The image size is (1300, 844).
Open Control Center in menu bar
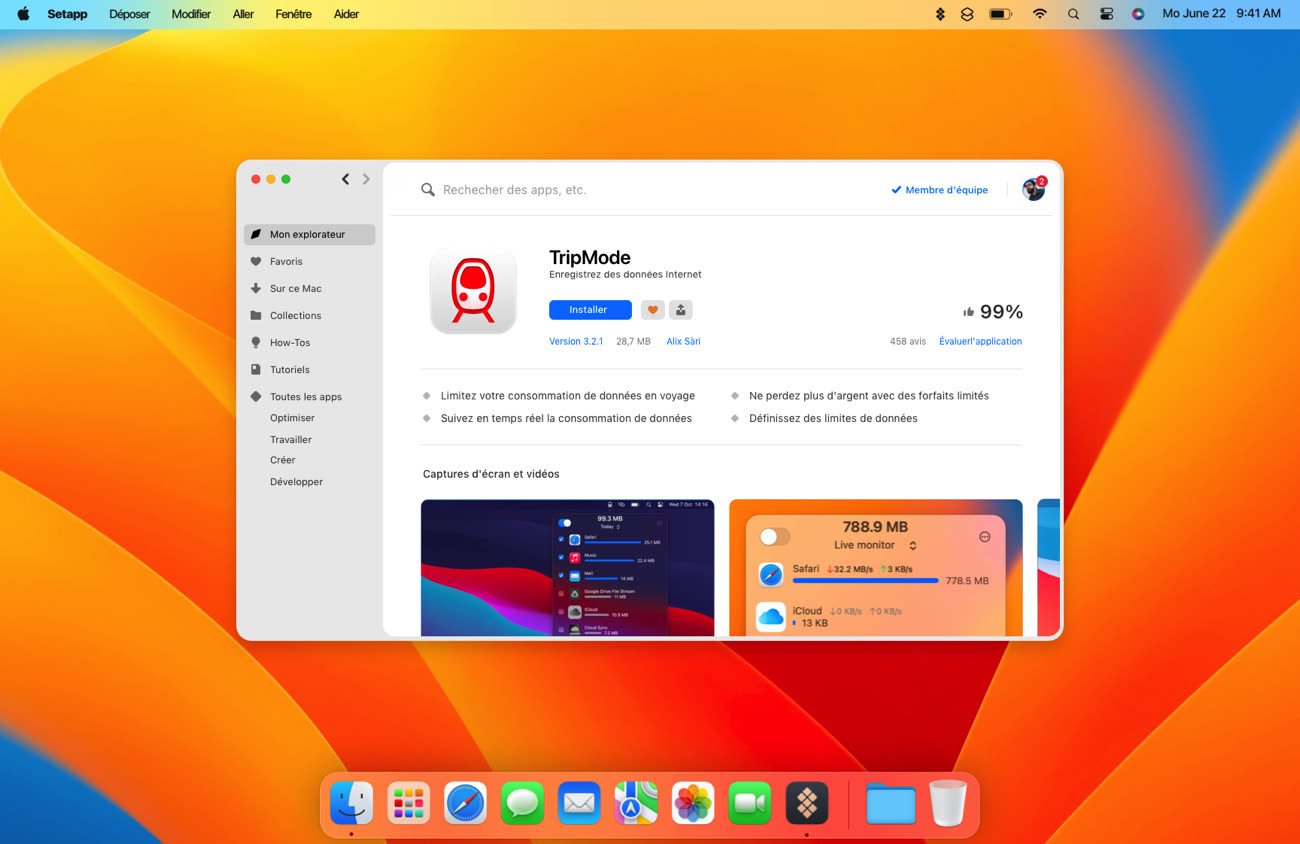pyautogui.click(x=1106, y=14)
